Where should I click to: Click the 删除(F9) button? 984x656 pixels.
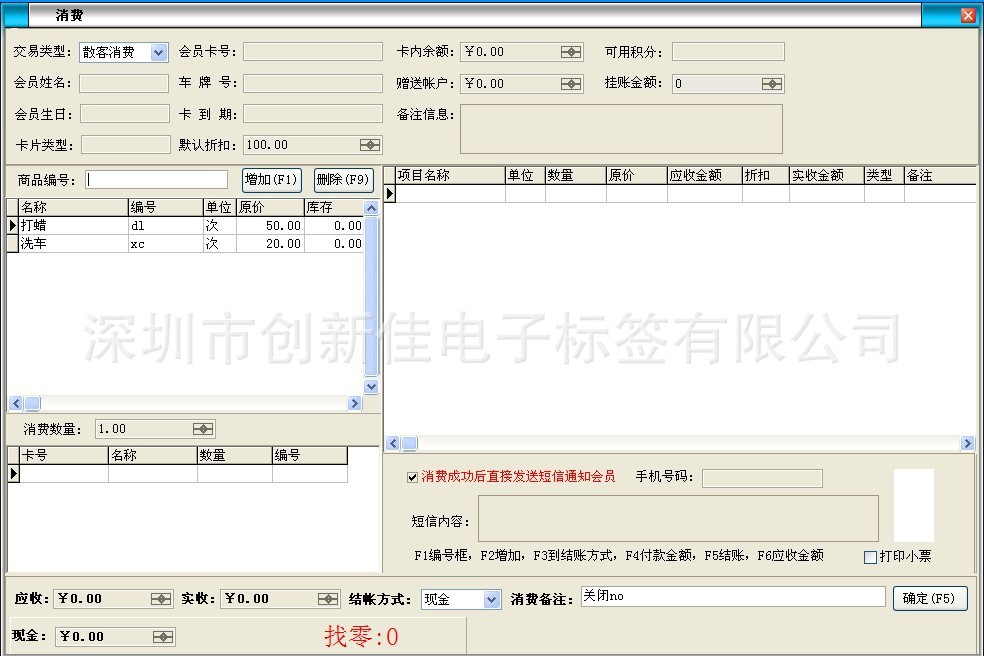coord(343,180)
